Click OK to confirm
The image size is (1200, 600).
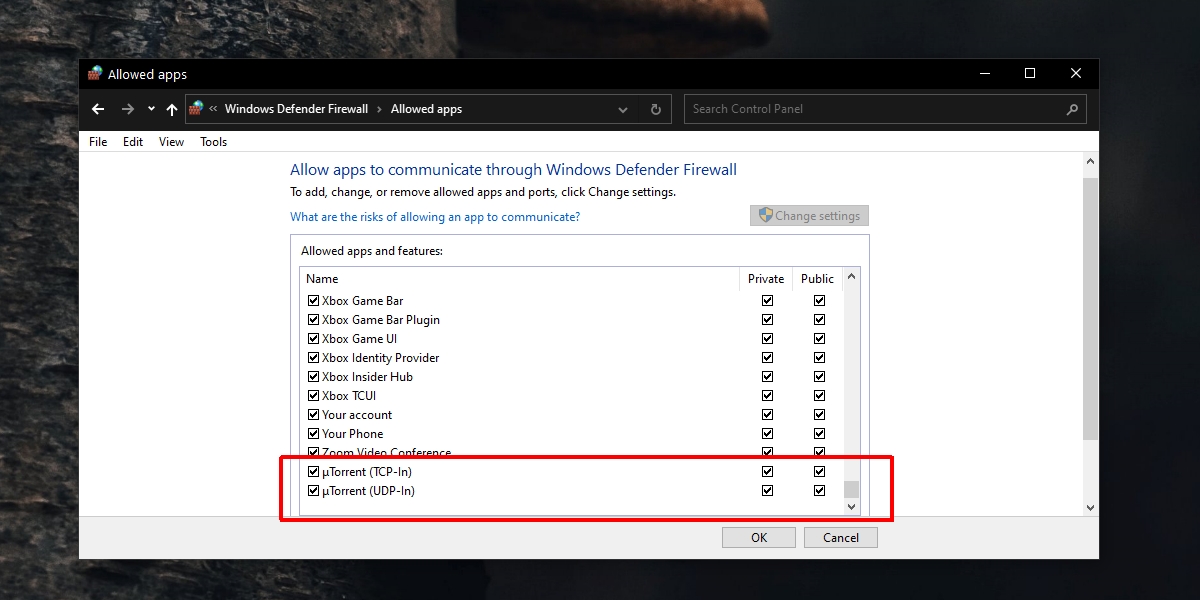click(x=759, y=537)
